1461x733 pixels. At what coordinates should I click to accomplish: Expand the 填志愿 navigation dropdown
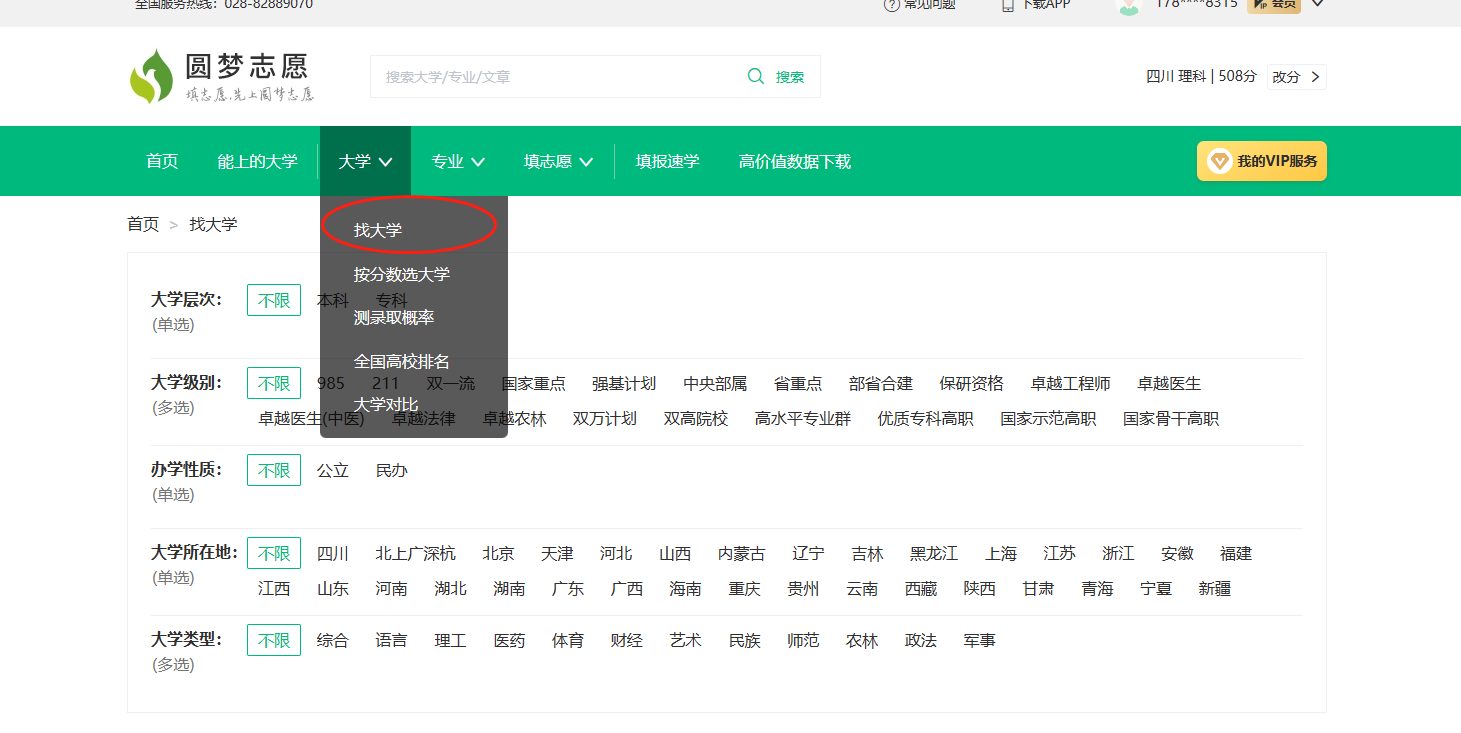(x=558, y=162)
